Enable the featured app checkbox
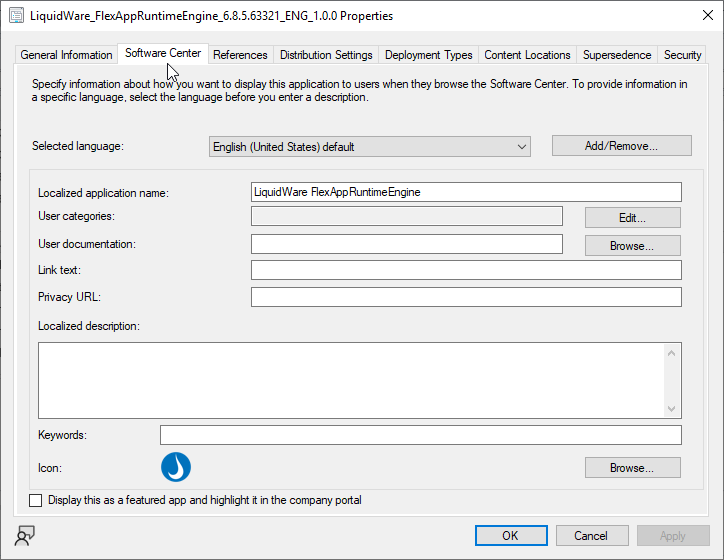 coord(37,500)
